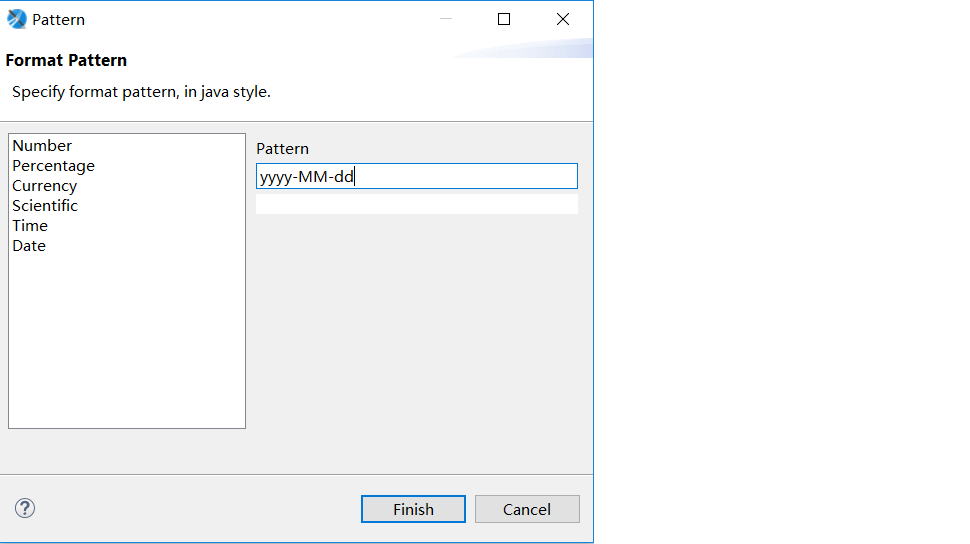Click the Pattern dialog title bar icon
The height and width of the screenshot is (544, 970).
pyautogui.click(x=17, y=19)
